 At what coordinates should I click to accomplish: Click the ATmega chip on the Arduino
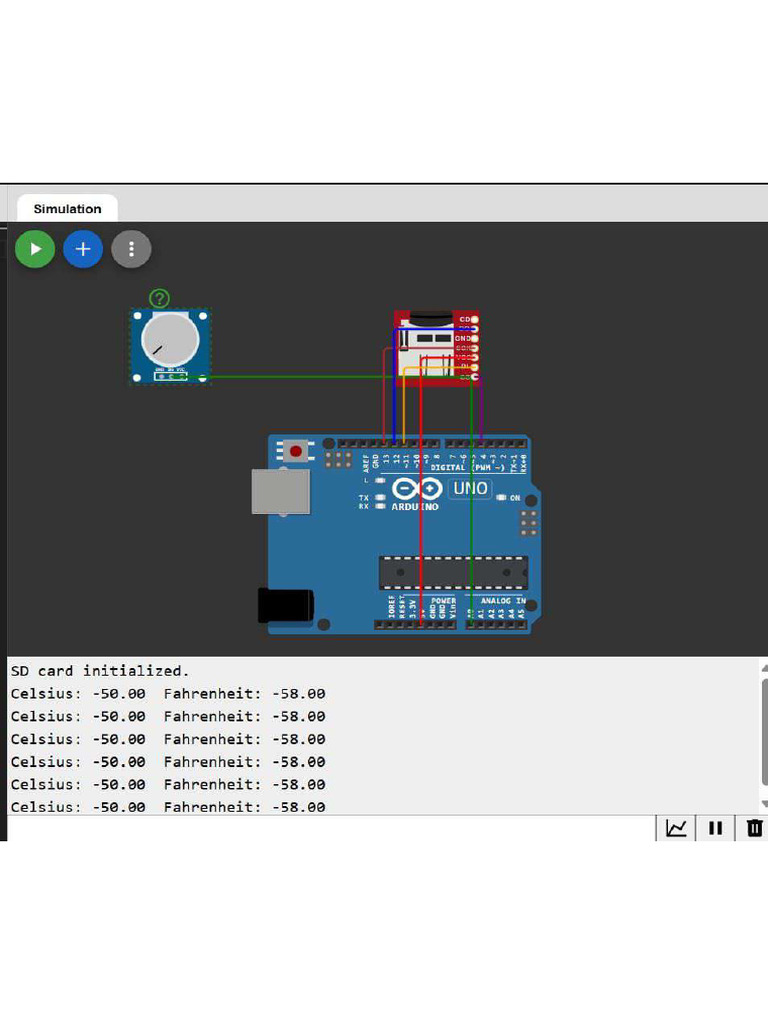(x=454, y=573)
